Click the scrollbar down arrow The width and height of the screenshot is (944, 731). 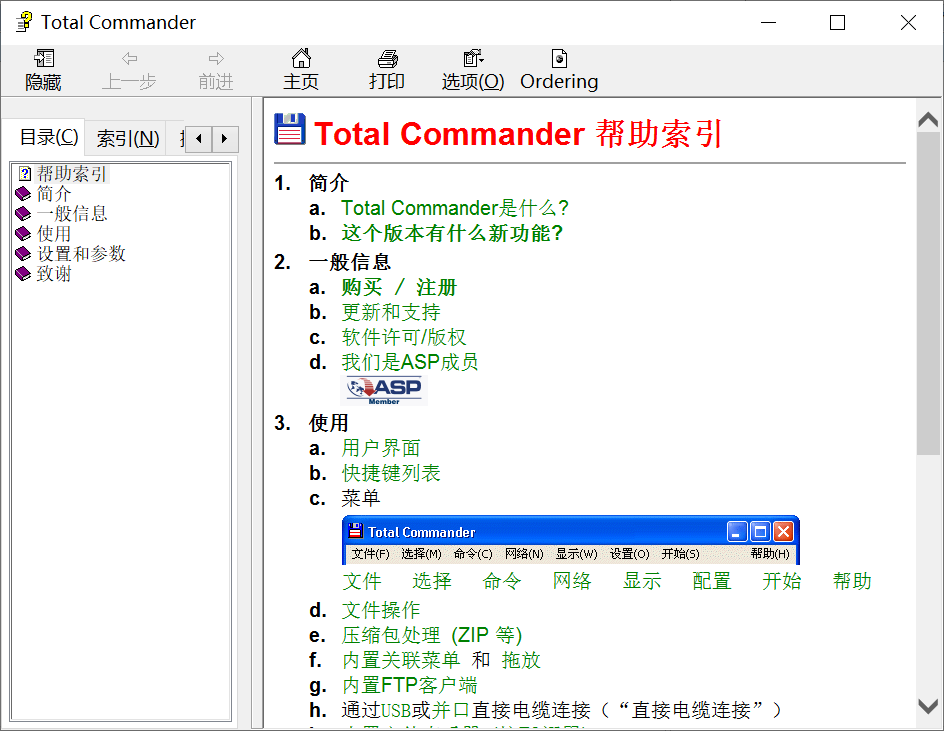(x=928, y=706)
